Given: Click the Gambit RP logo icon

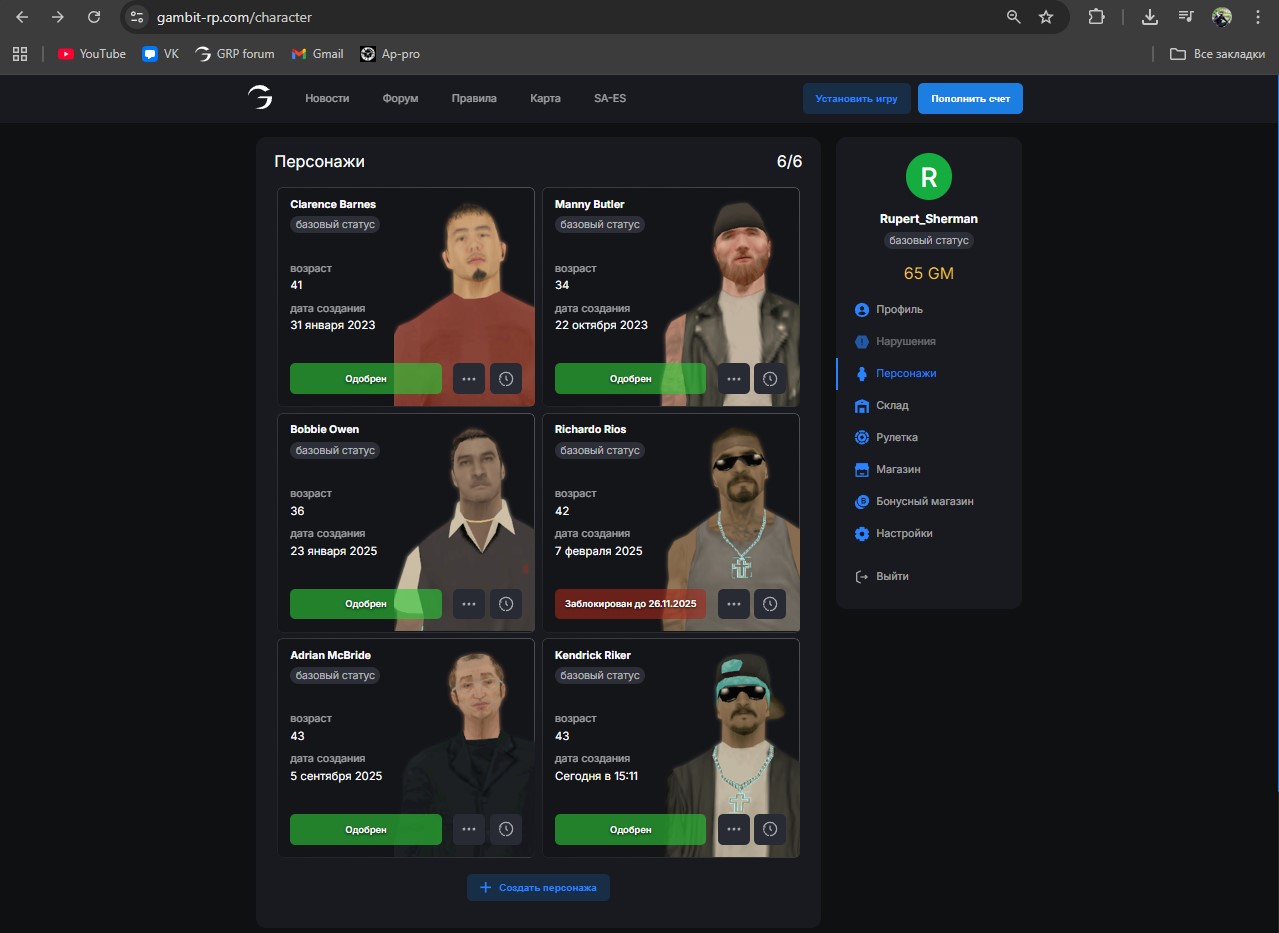Looking at the screenshot, I should pyautogui.click(x=260, y=98).
